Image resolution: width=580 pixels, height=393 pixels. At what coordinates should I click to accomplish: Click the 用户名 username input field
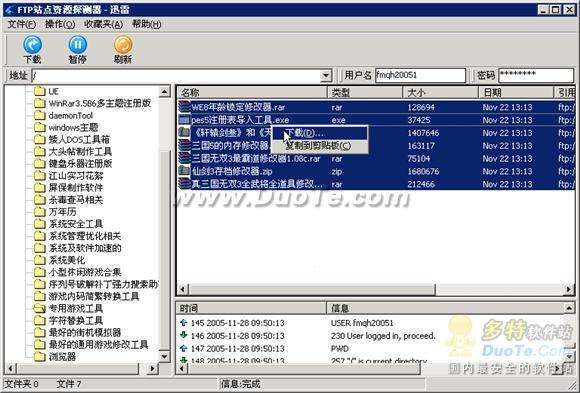(x=420, y=75)
